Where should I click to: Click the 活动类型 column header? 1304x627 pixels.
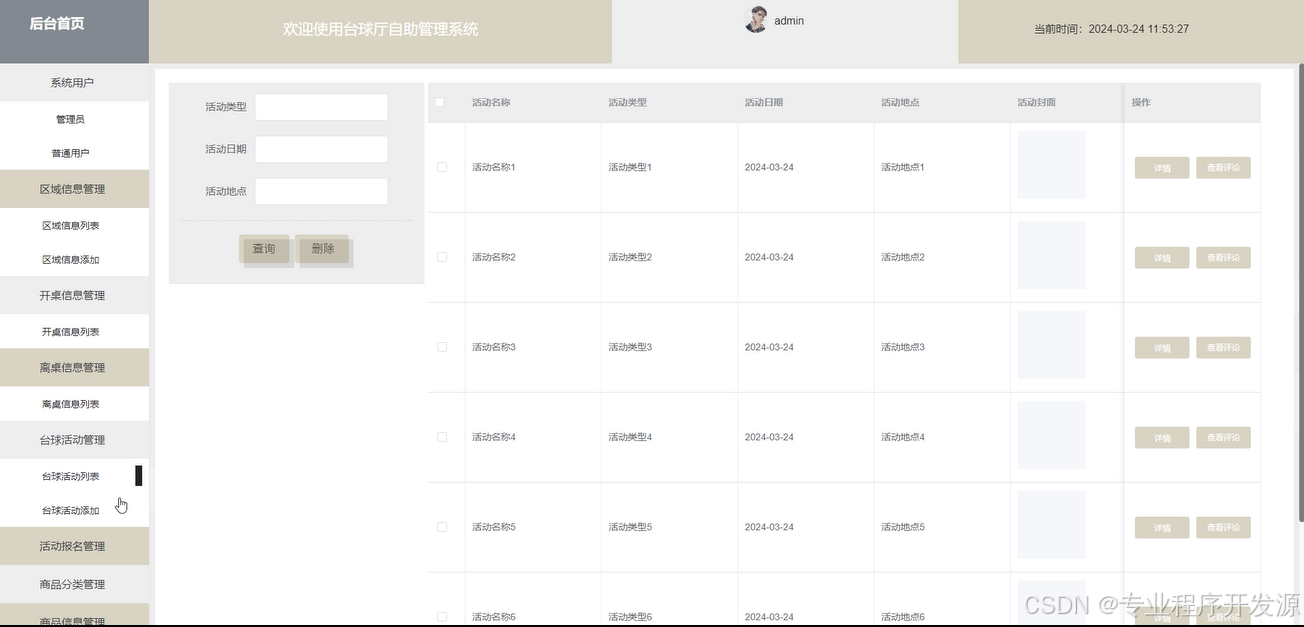627,102
